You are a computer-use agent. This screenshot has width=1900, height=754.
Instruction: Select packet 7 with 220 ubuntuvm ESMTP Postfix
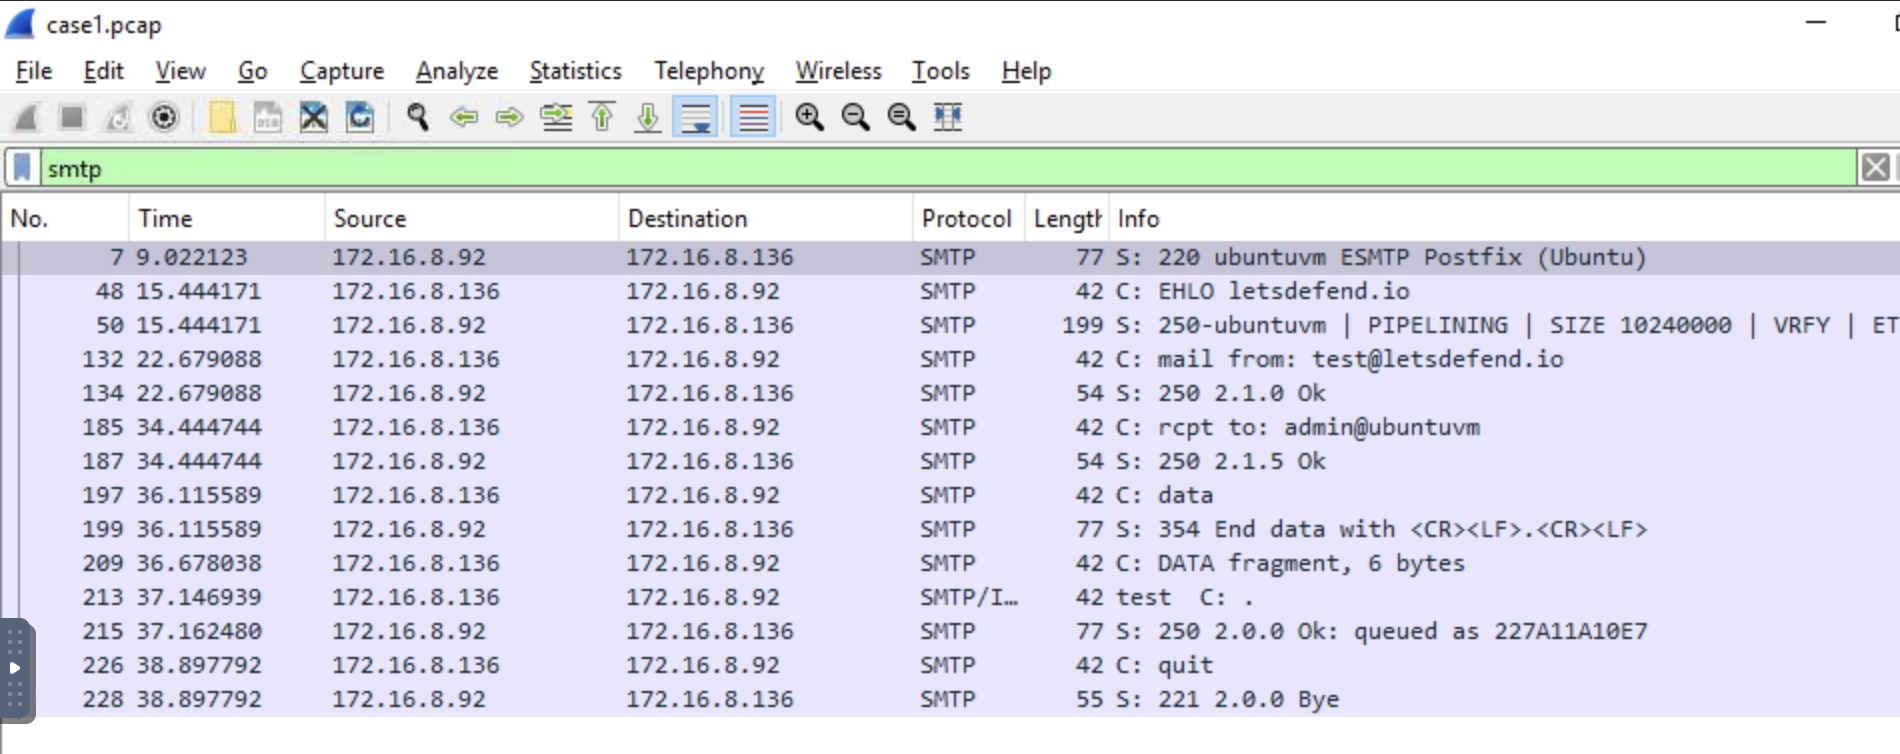(950, 257)
